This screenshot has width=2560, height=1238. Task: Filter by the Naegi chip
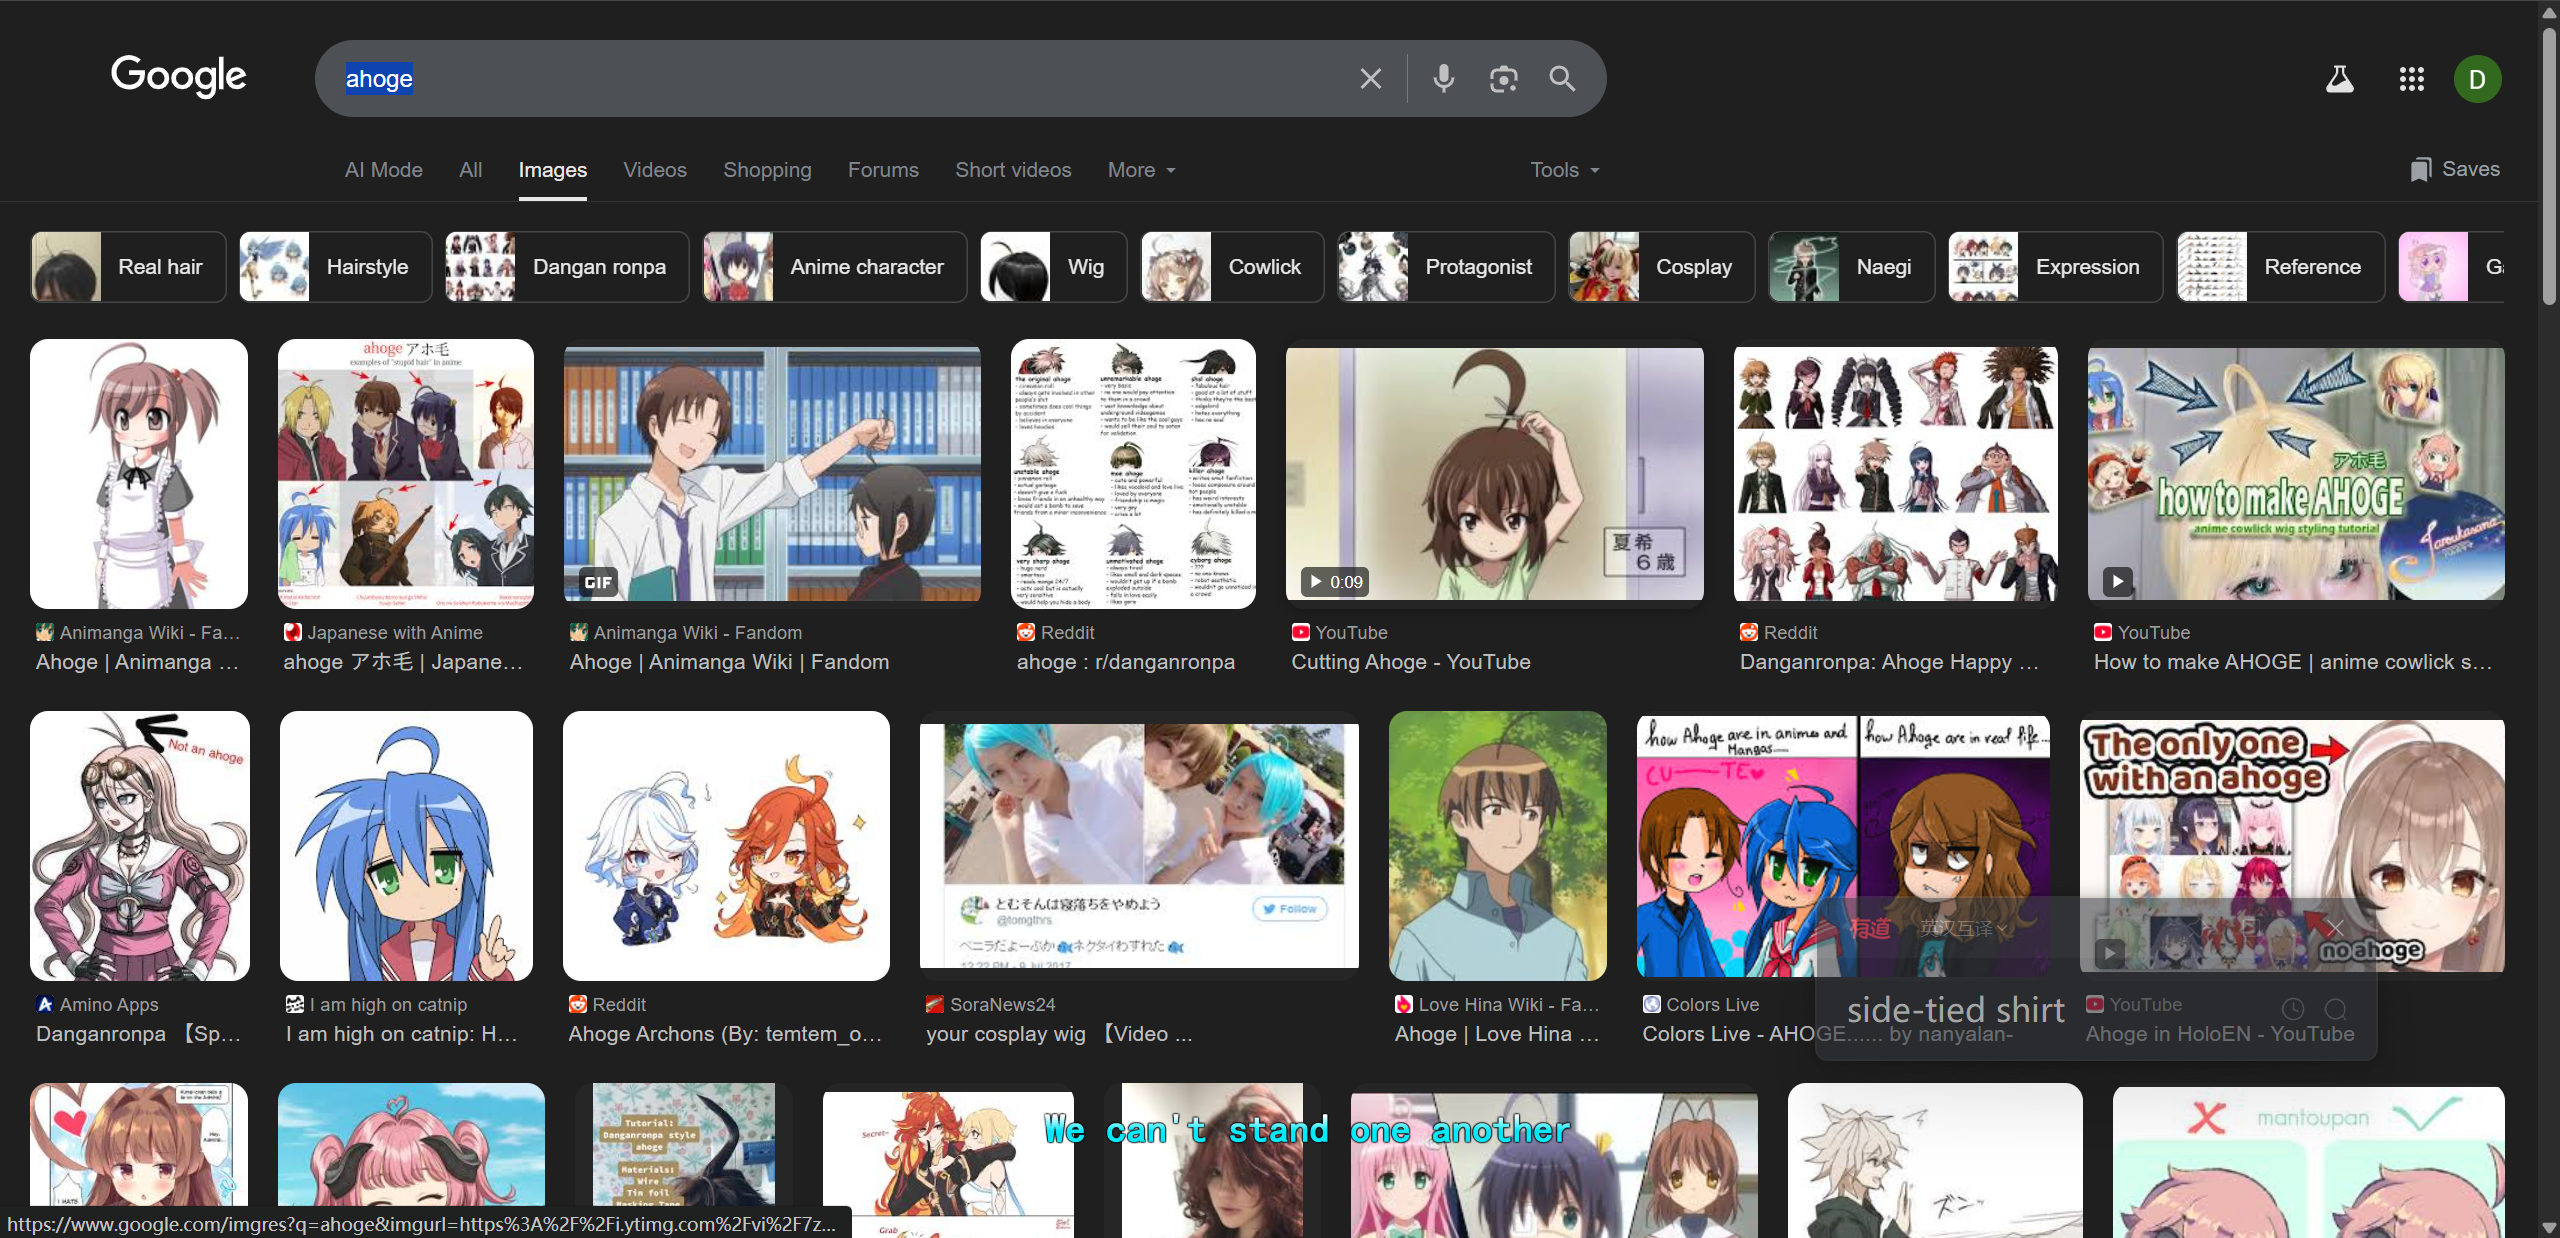(x=1851, y=267)
